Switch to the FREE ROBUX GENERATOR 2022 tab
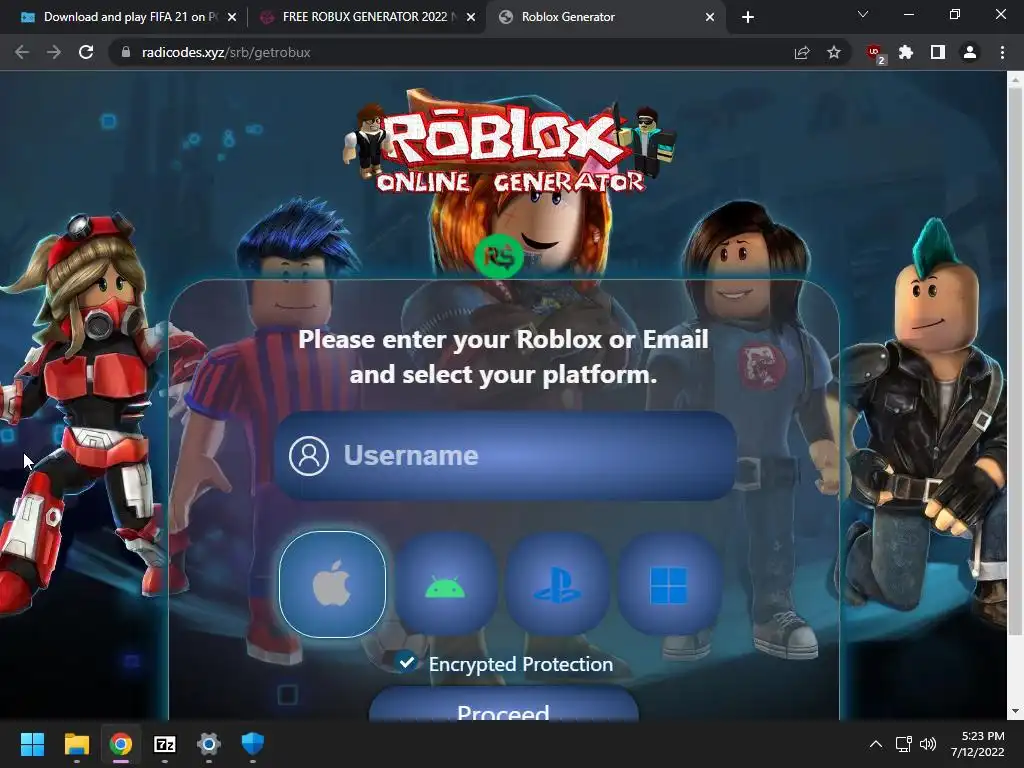1024x768 pixels. pyautogui.click(x=367, y=17)
